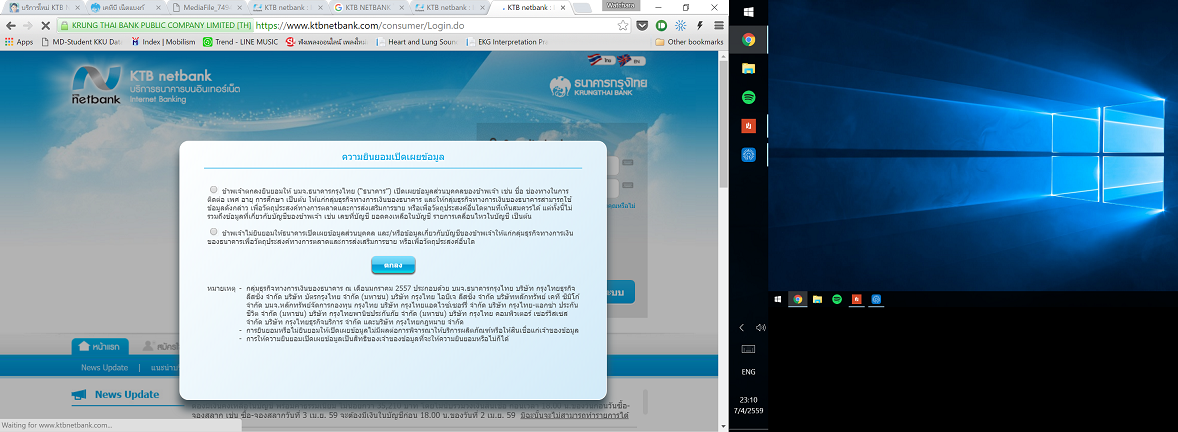Open a new tab with the tab-strip button
Screen dimensions: 1178x432
click(x=581, y=8)
